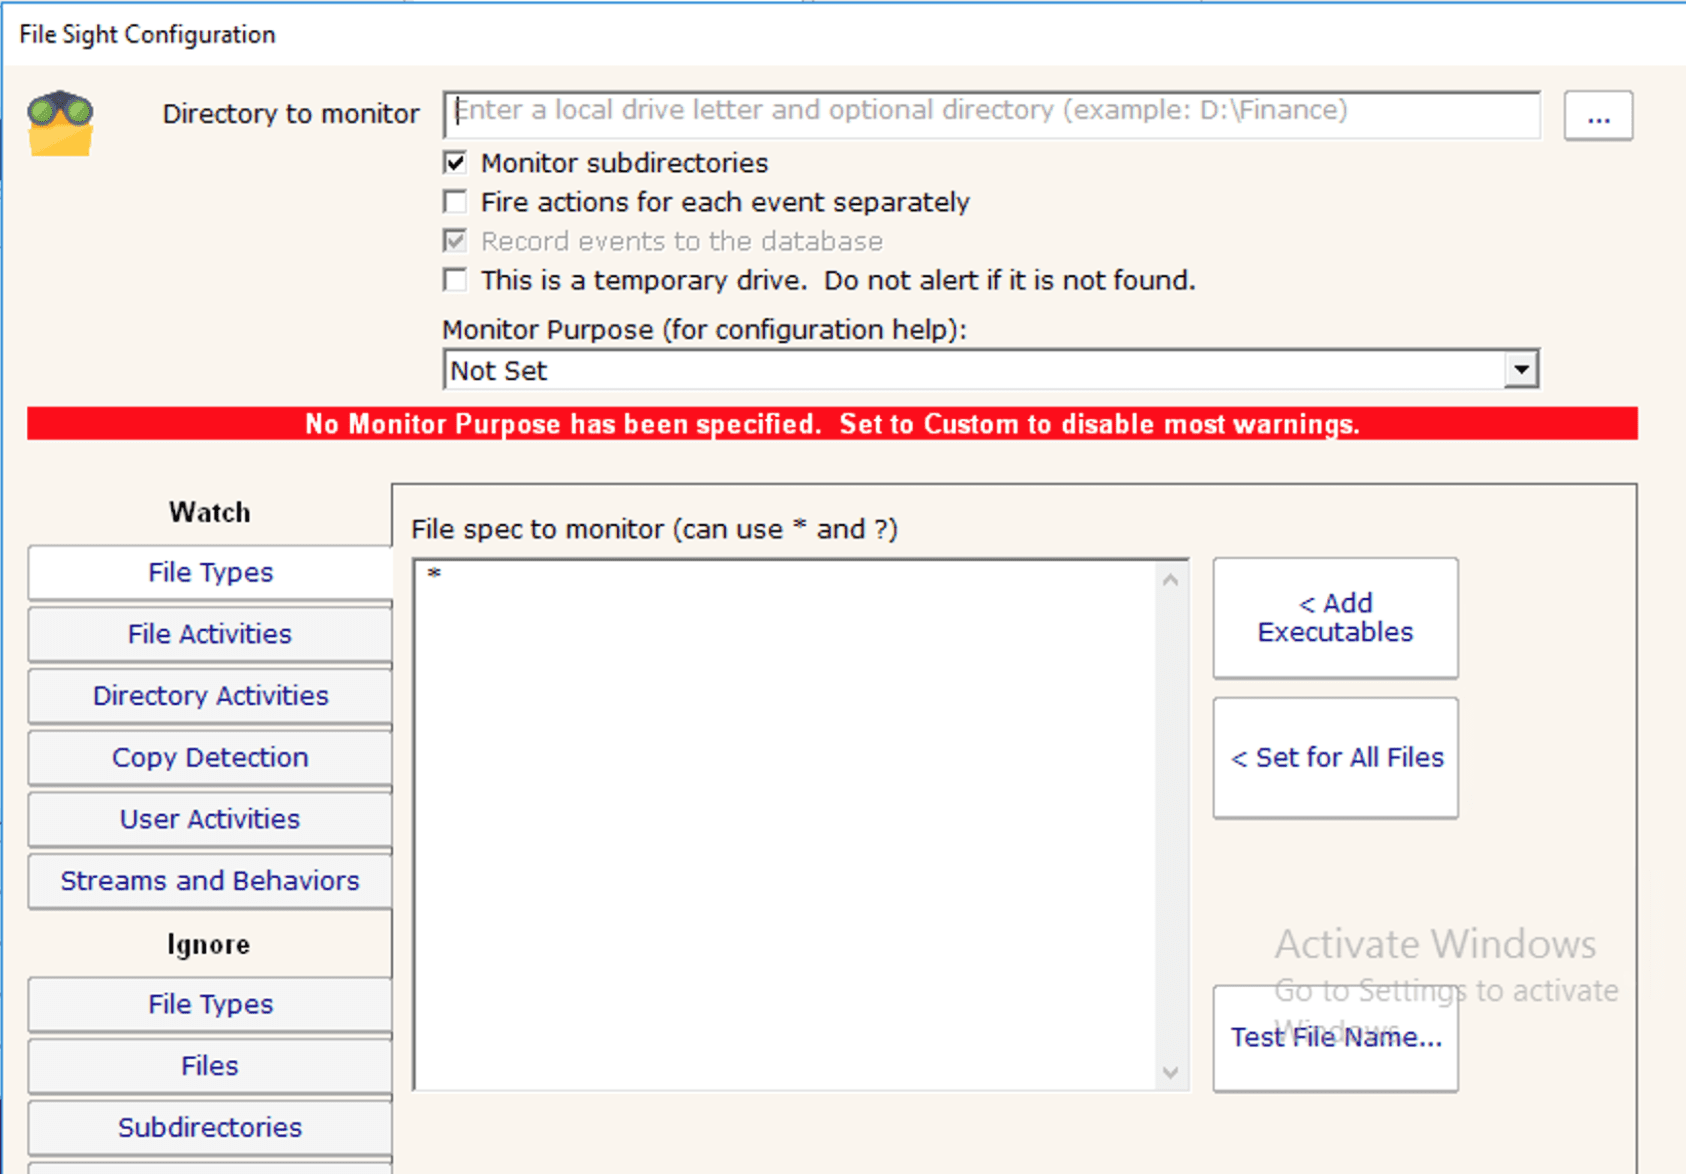Screen dimensions: 1686x1174
Task: Open Ignore Subdirectories tab
Action: (210, 1128)
